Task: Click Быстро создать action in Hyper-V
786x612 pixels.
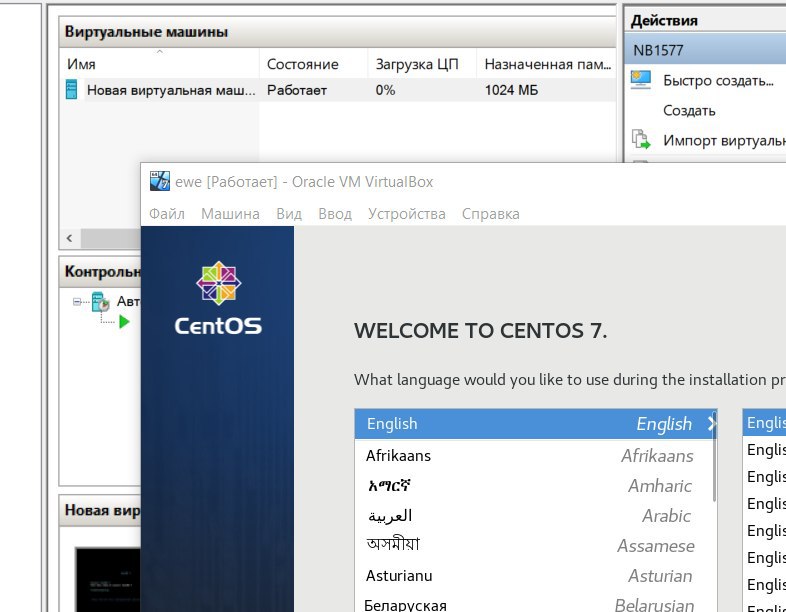Action: point(718,80)
